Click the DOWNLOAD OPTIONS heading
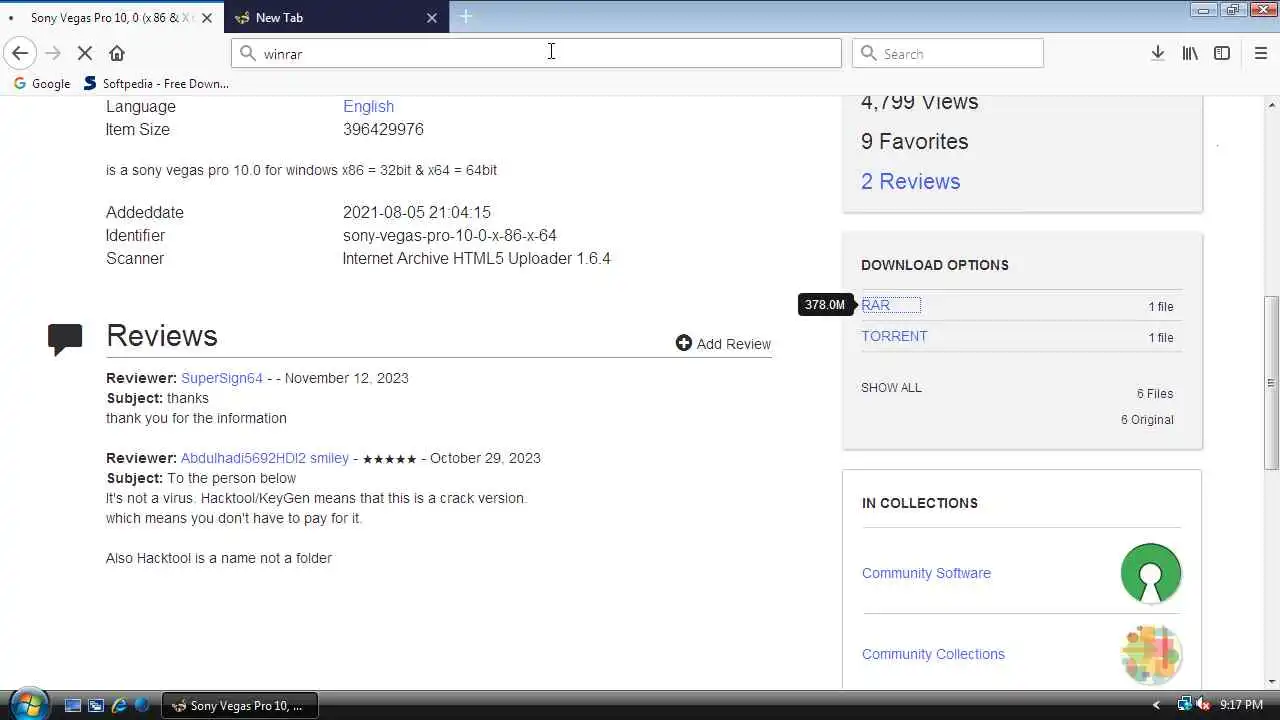This screenshot has width=1280, height=720. (x=935, y=265)
